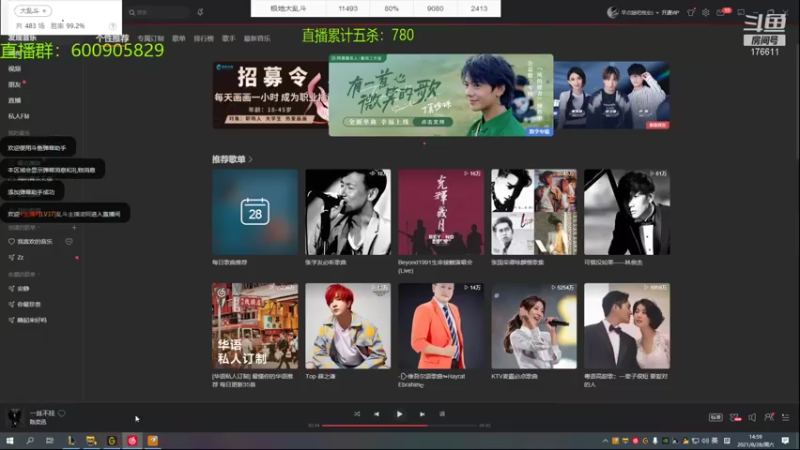Screen dimensions: 800x450
Task: Click the volume speaker icon
Action: click(x=752, y=417)
